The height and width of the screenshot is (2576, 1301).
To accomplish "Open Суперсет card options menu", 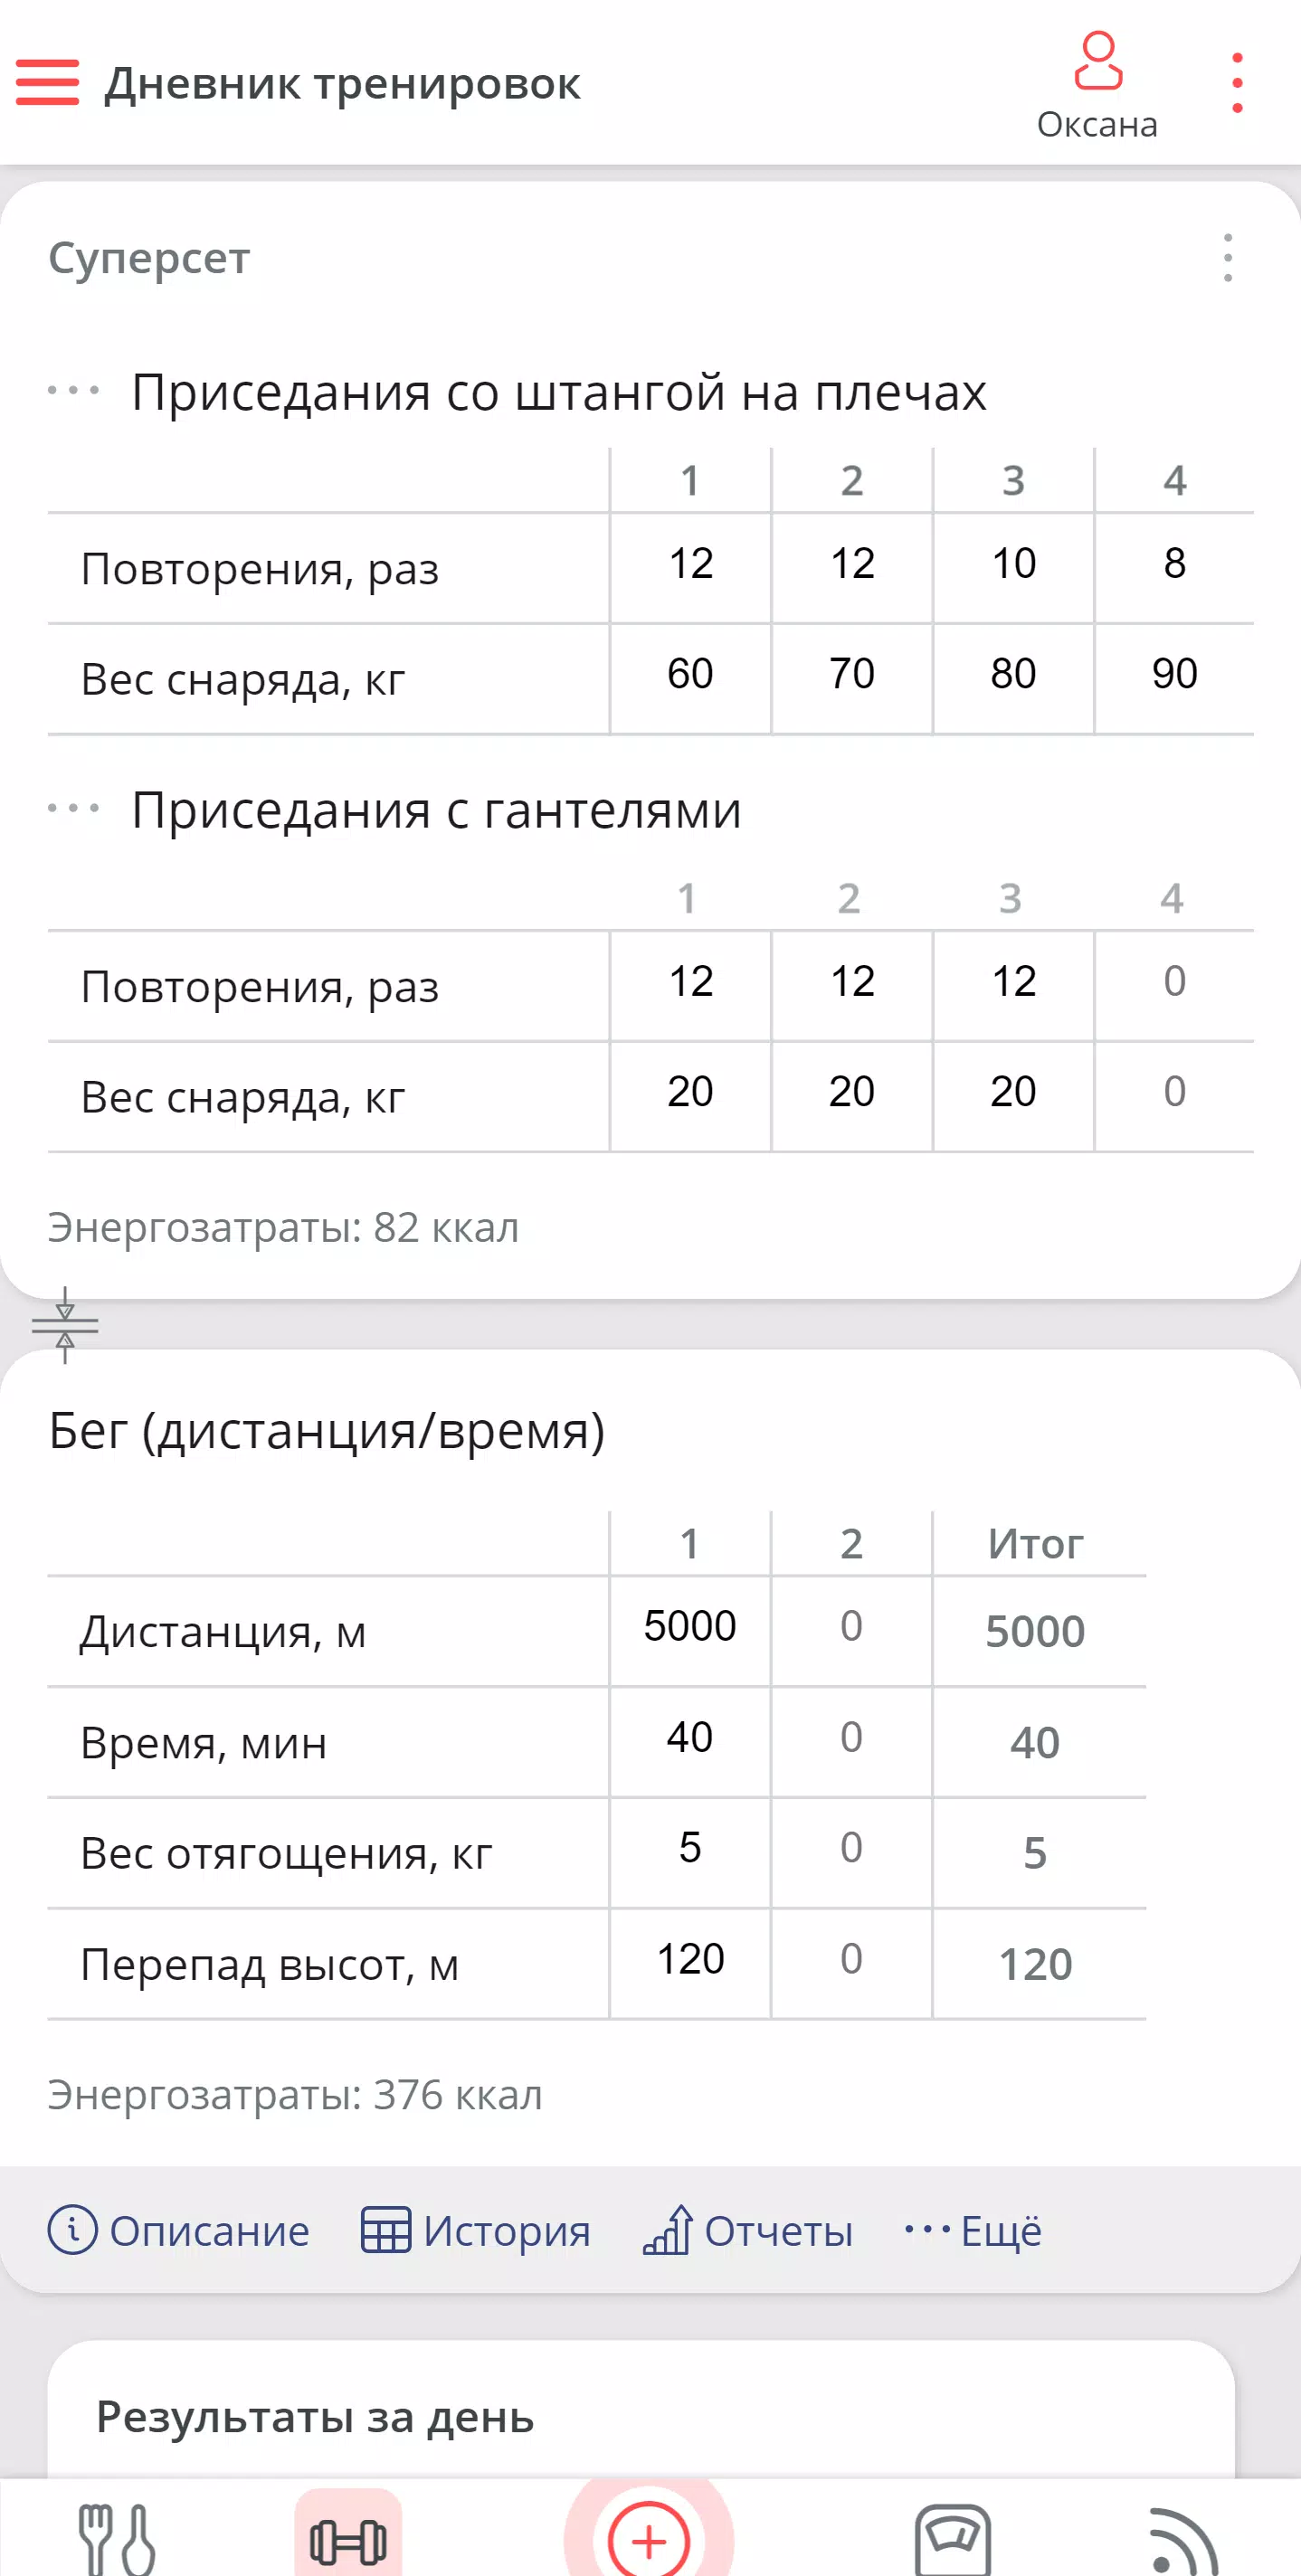I will pos(1227,258).
